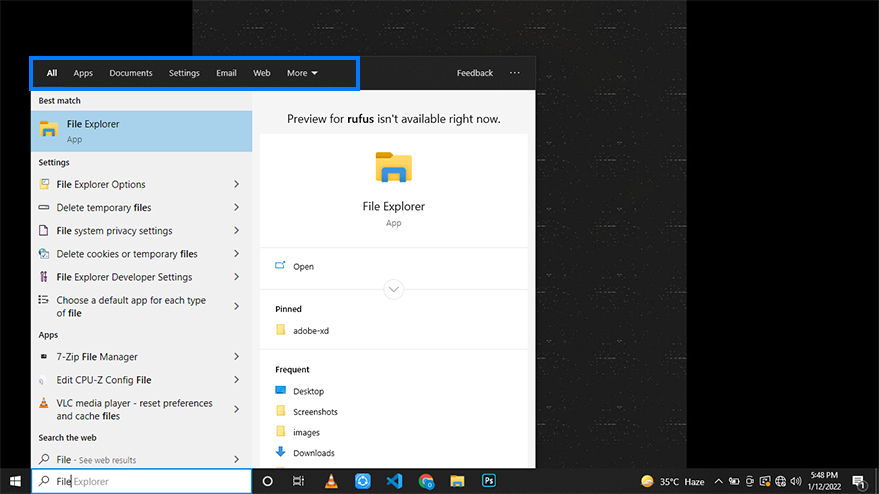The image size is (879, 494).
Task: Click the volume speaker icon in the system tray
Action: (x=796, y=481)
